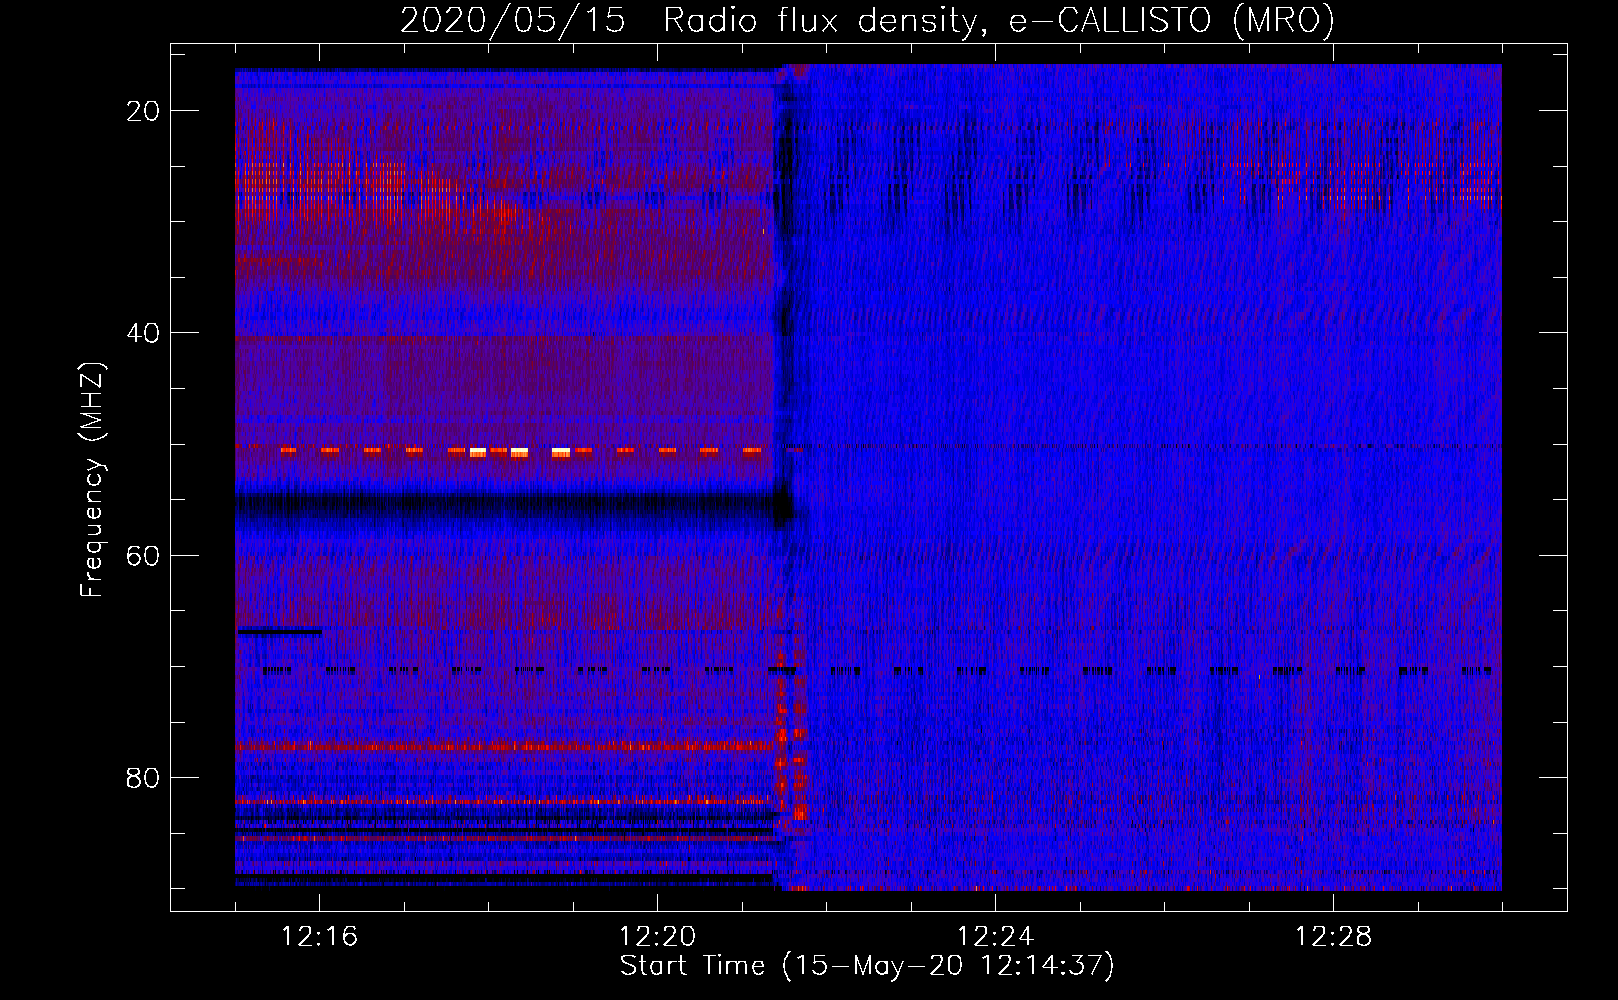Click the dark horizontal band near 56 MHz

pyautogui.click(x=514, y=510)
